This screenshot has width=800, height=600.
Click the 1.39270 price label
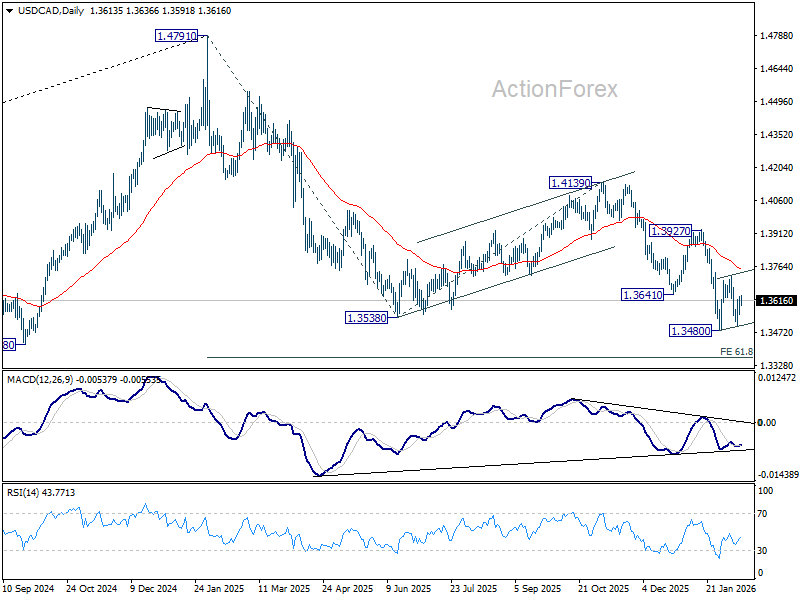point(670,231)
